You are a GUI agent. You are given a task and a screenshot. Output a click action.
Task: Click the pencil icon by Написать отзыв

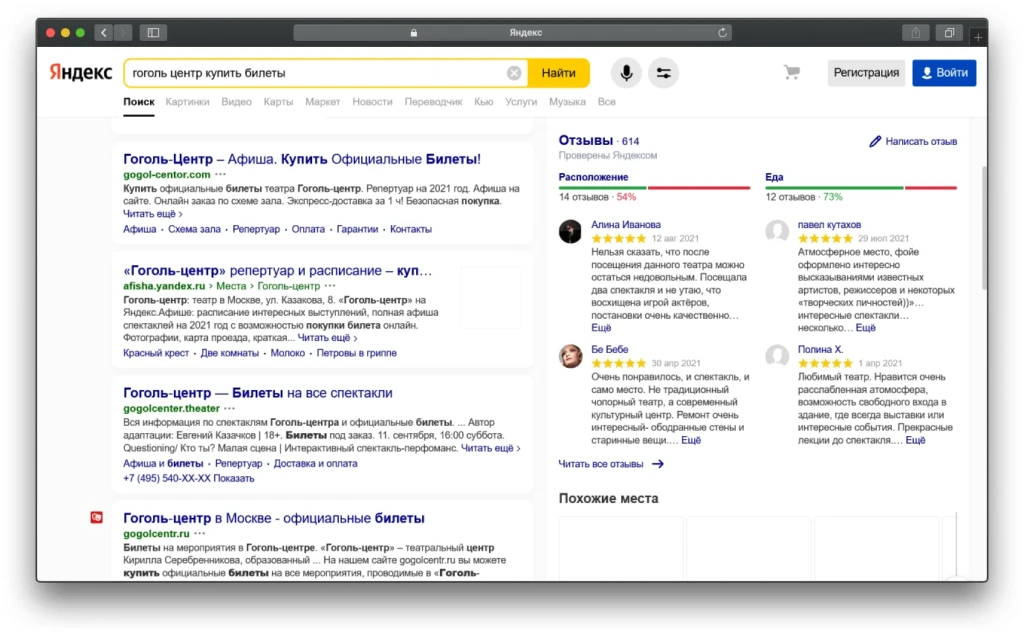(875, 141)
